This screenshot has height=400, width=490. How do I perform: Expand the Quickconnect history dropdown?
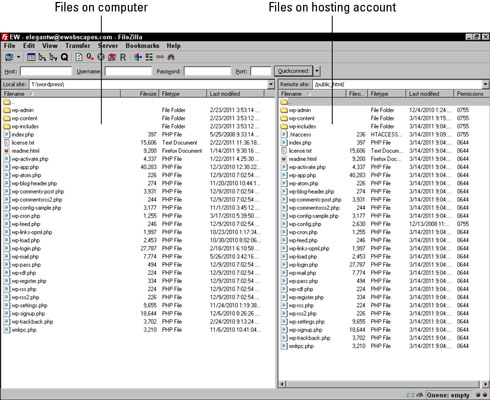[x=317, y=71]
